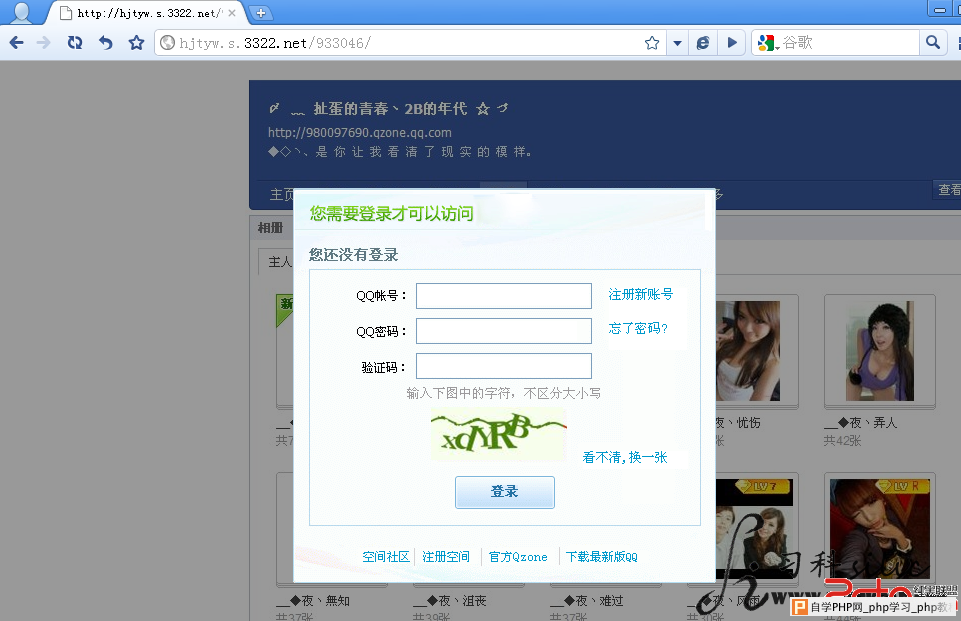This screenshot has height=621, width=961.
Task: Close the hjtyw.s.3322.net tab
Action: pyautogui.click(x=232, y=13)
